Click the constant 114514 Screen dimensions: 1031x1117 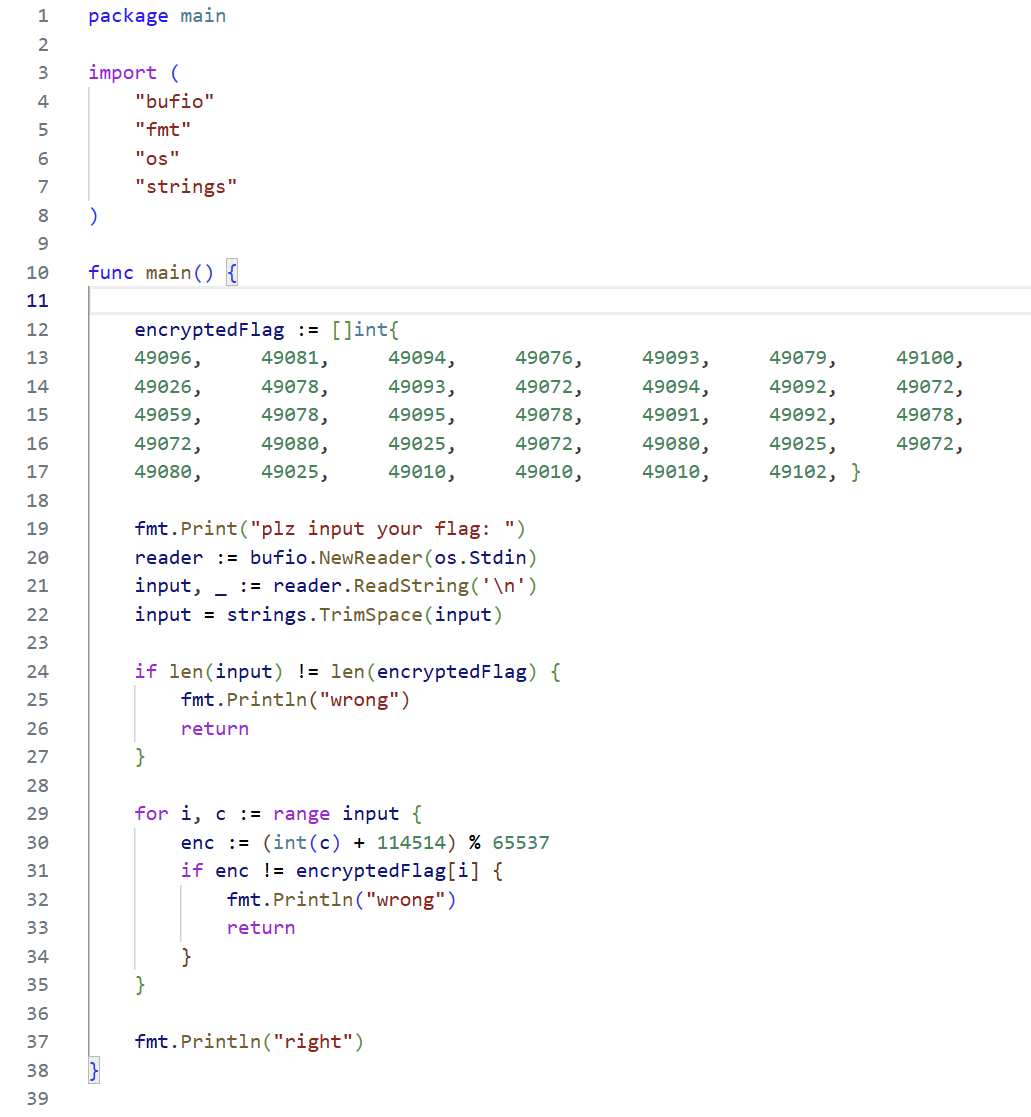(x=411, y=842)
